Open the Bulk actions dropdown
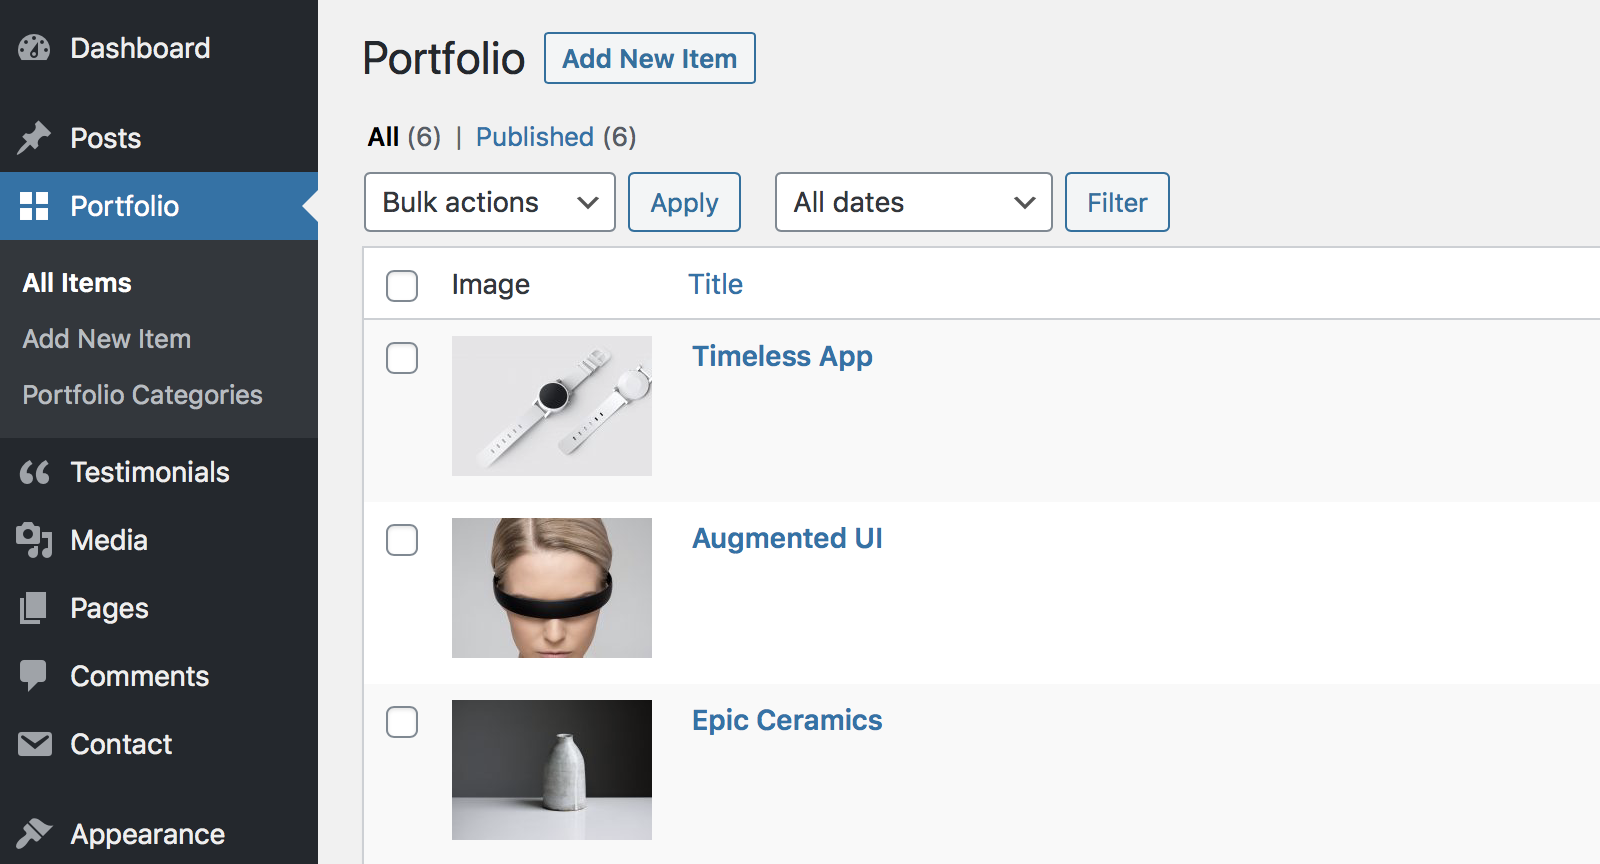This screenshot has height=864, width=1600. 489,202
